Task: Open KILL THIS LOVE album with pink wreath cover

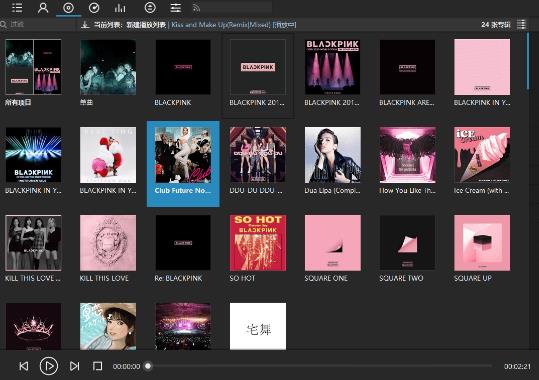Action: (x=108, y=243)
